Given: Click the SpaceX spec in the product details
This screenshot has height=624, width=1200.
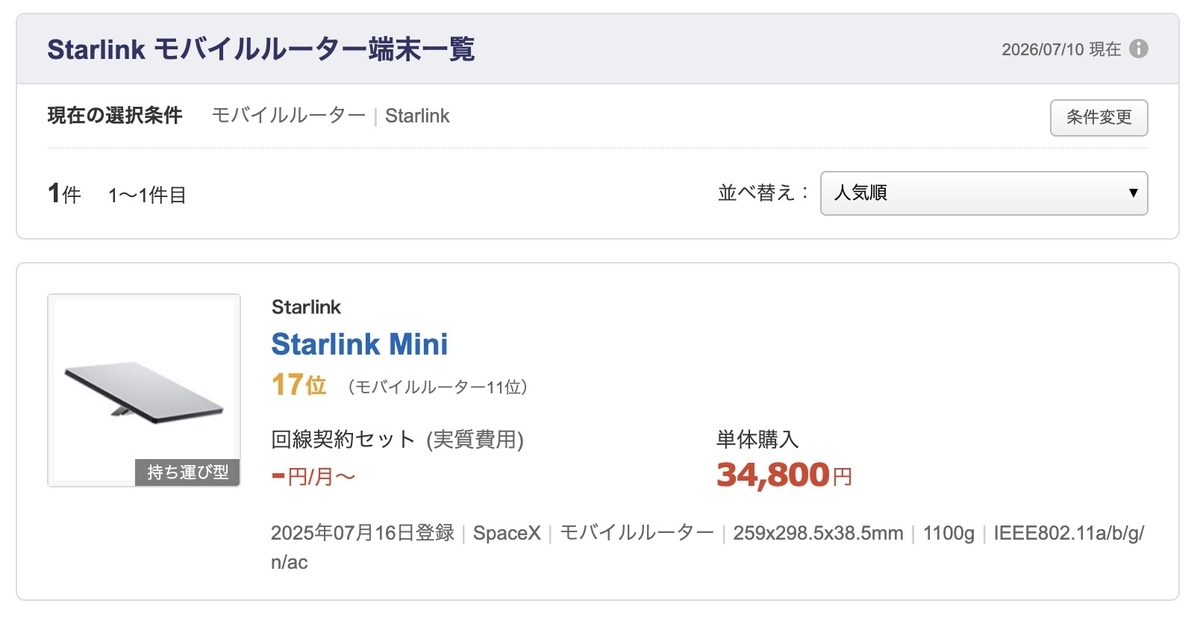Looking at the screenshot, I should 507,533.
